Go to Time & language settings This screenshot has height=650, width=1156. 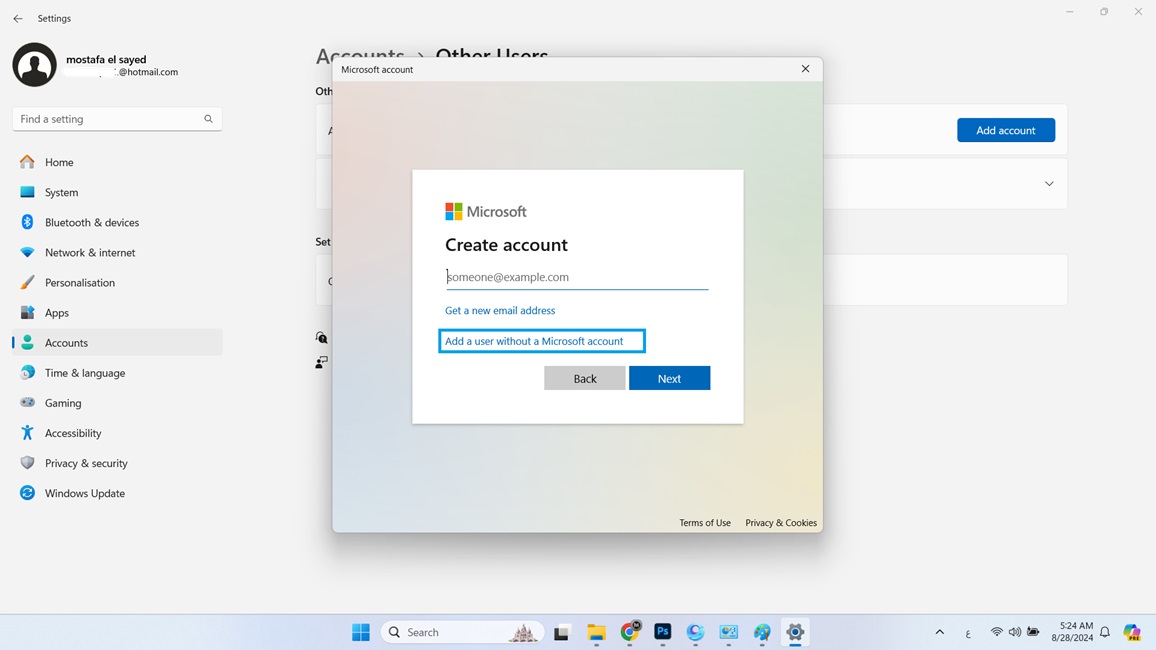[85, 373]
